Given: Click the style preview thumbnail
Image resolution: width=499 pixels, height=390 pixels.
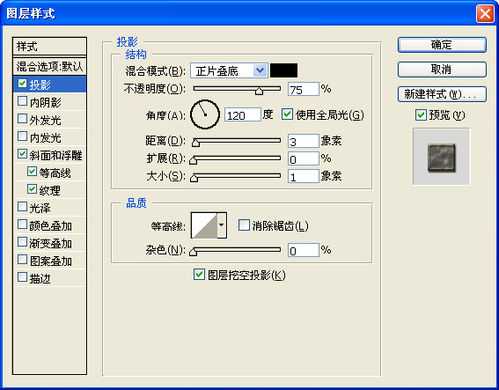Looking at the screenshot, I should pyautogui.click(x=441, y=156).
